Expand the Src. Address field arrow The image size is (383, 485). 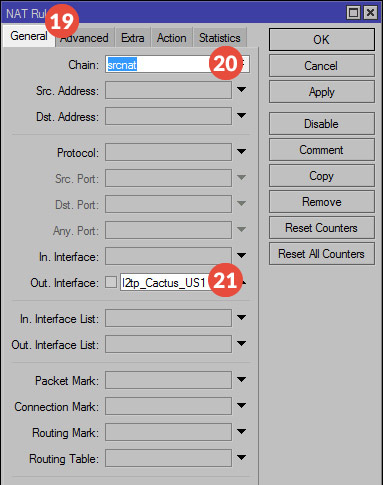tap(242, 90)
